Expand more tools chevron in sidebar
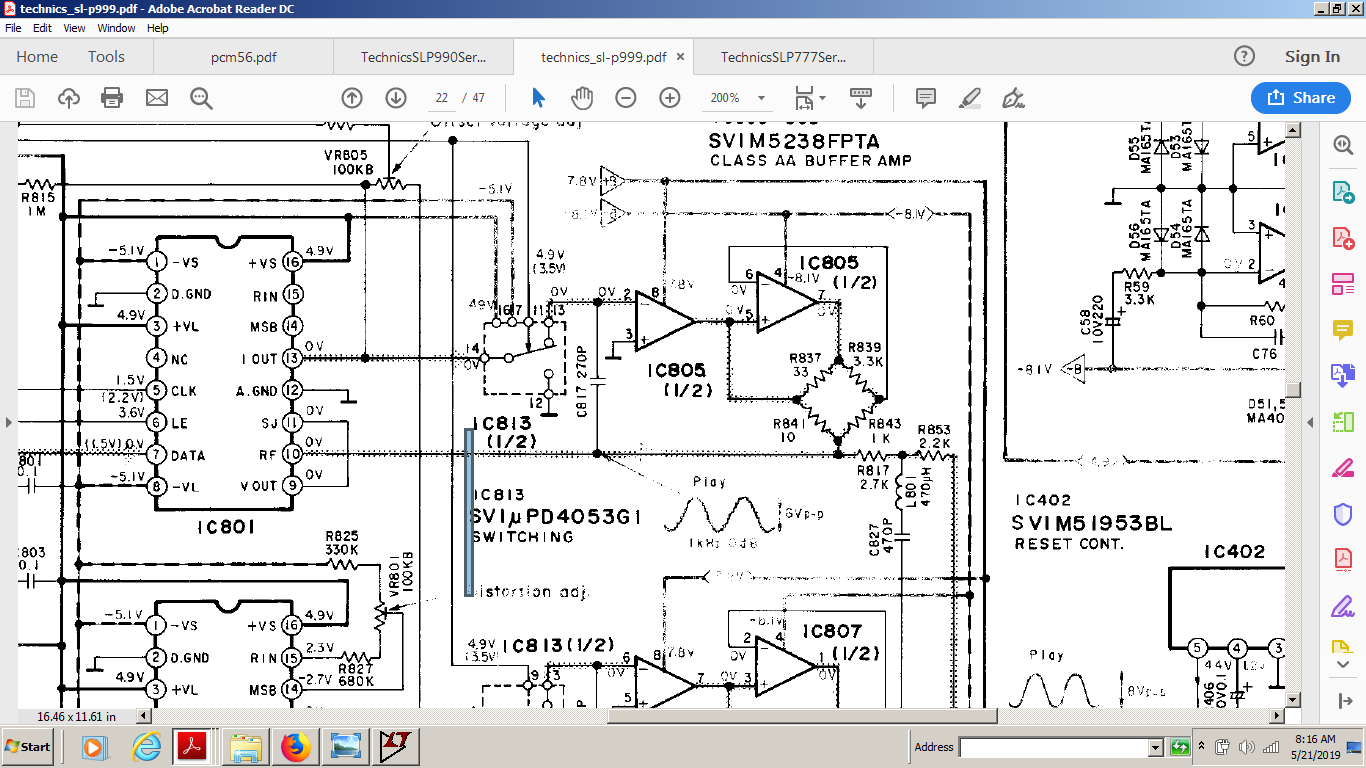 pyautogui.click(x=1342, y=664)
